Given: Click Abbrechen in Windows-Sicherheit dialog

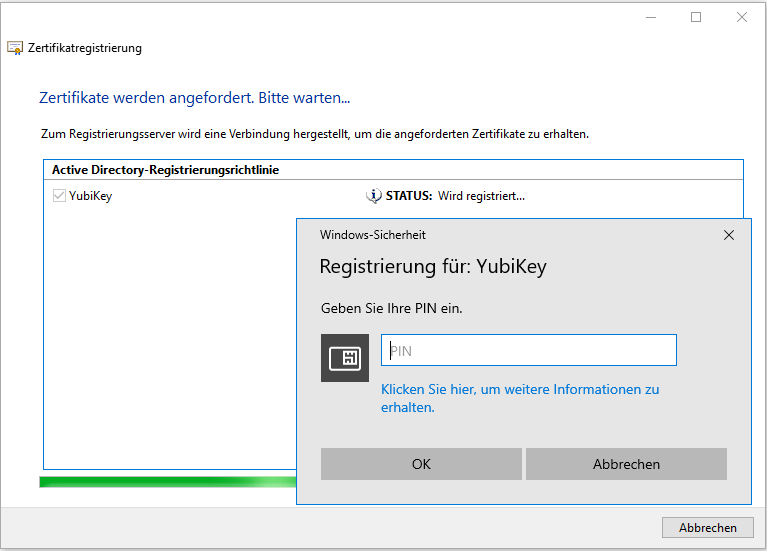Looking at the screenshot, I should point(626,464).
